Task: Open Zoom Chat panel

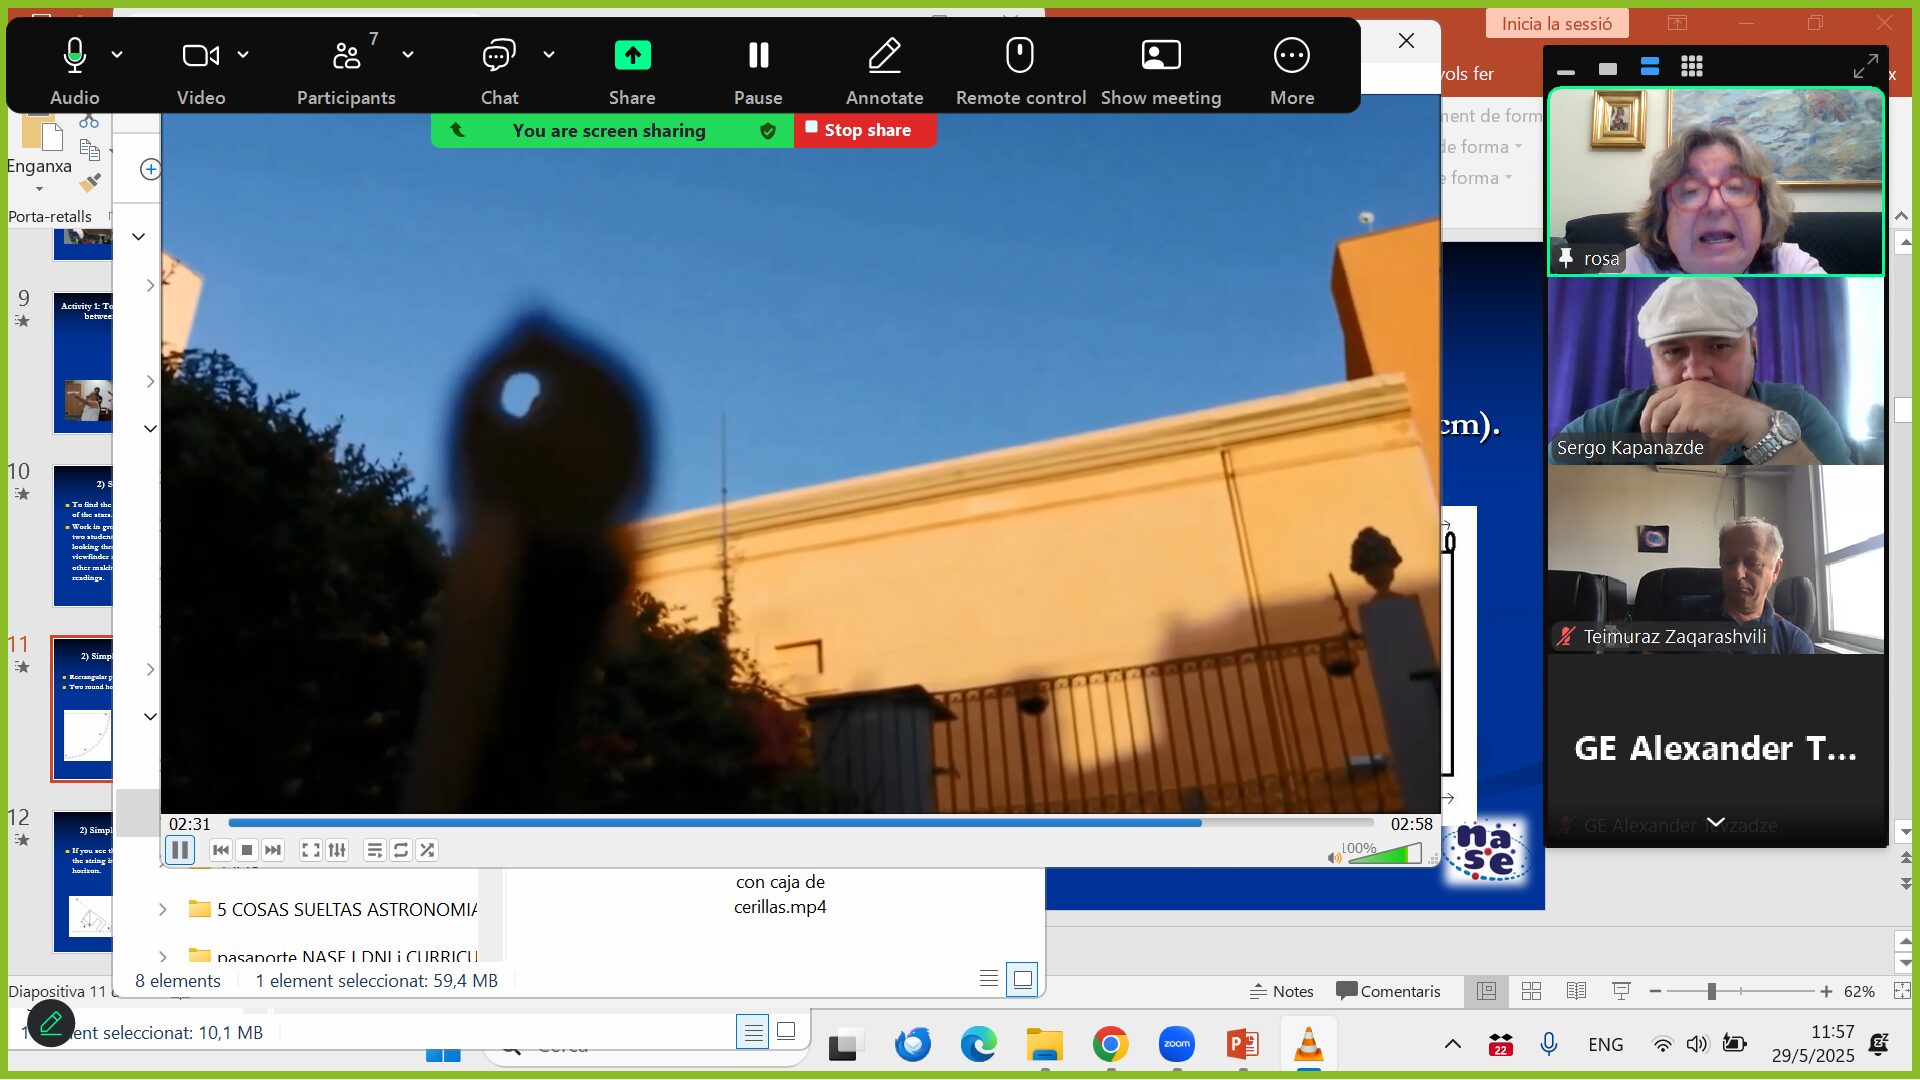Action: point(499,68)
